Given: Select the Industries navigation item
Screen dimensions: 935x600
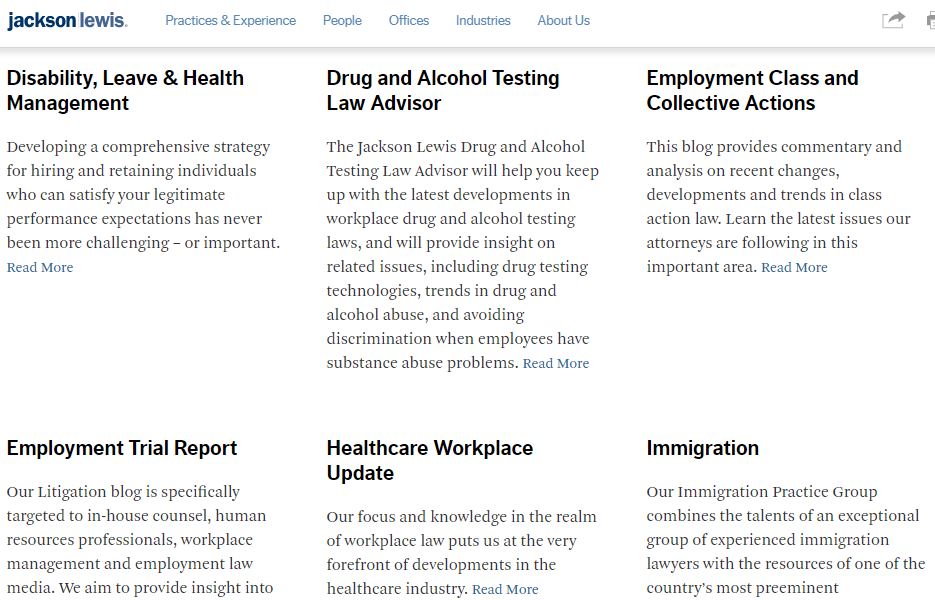Looking at the screenshot, I should pyautogui.click(x=483, y=20).
